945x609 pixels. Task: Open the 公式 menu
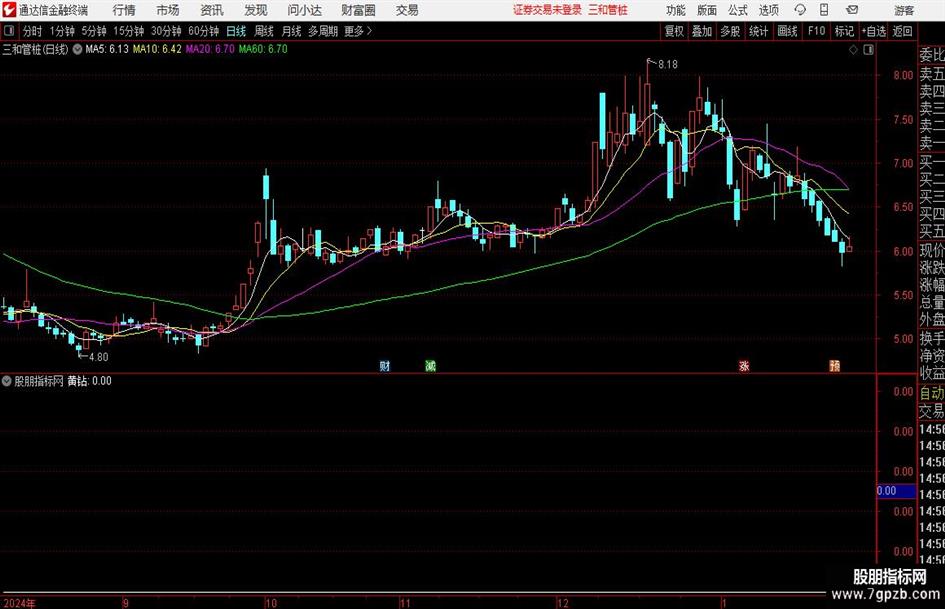(738, 10)
